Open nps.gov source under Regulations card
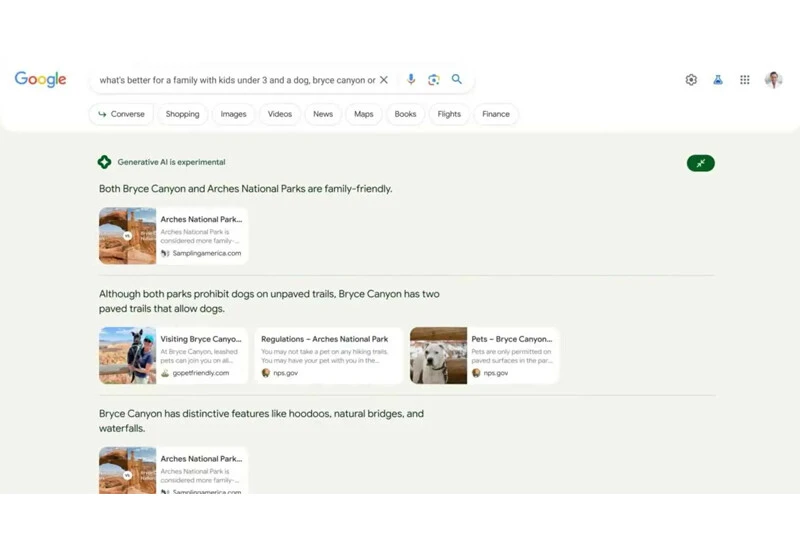 [285, 373]
